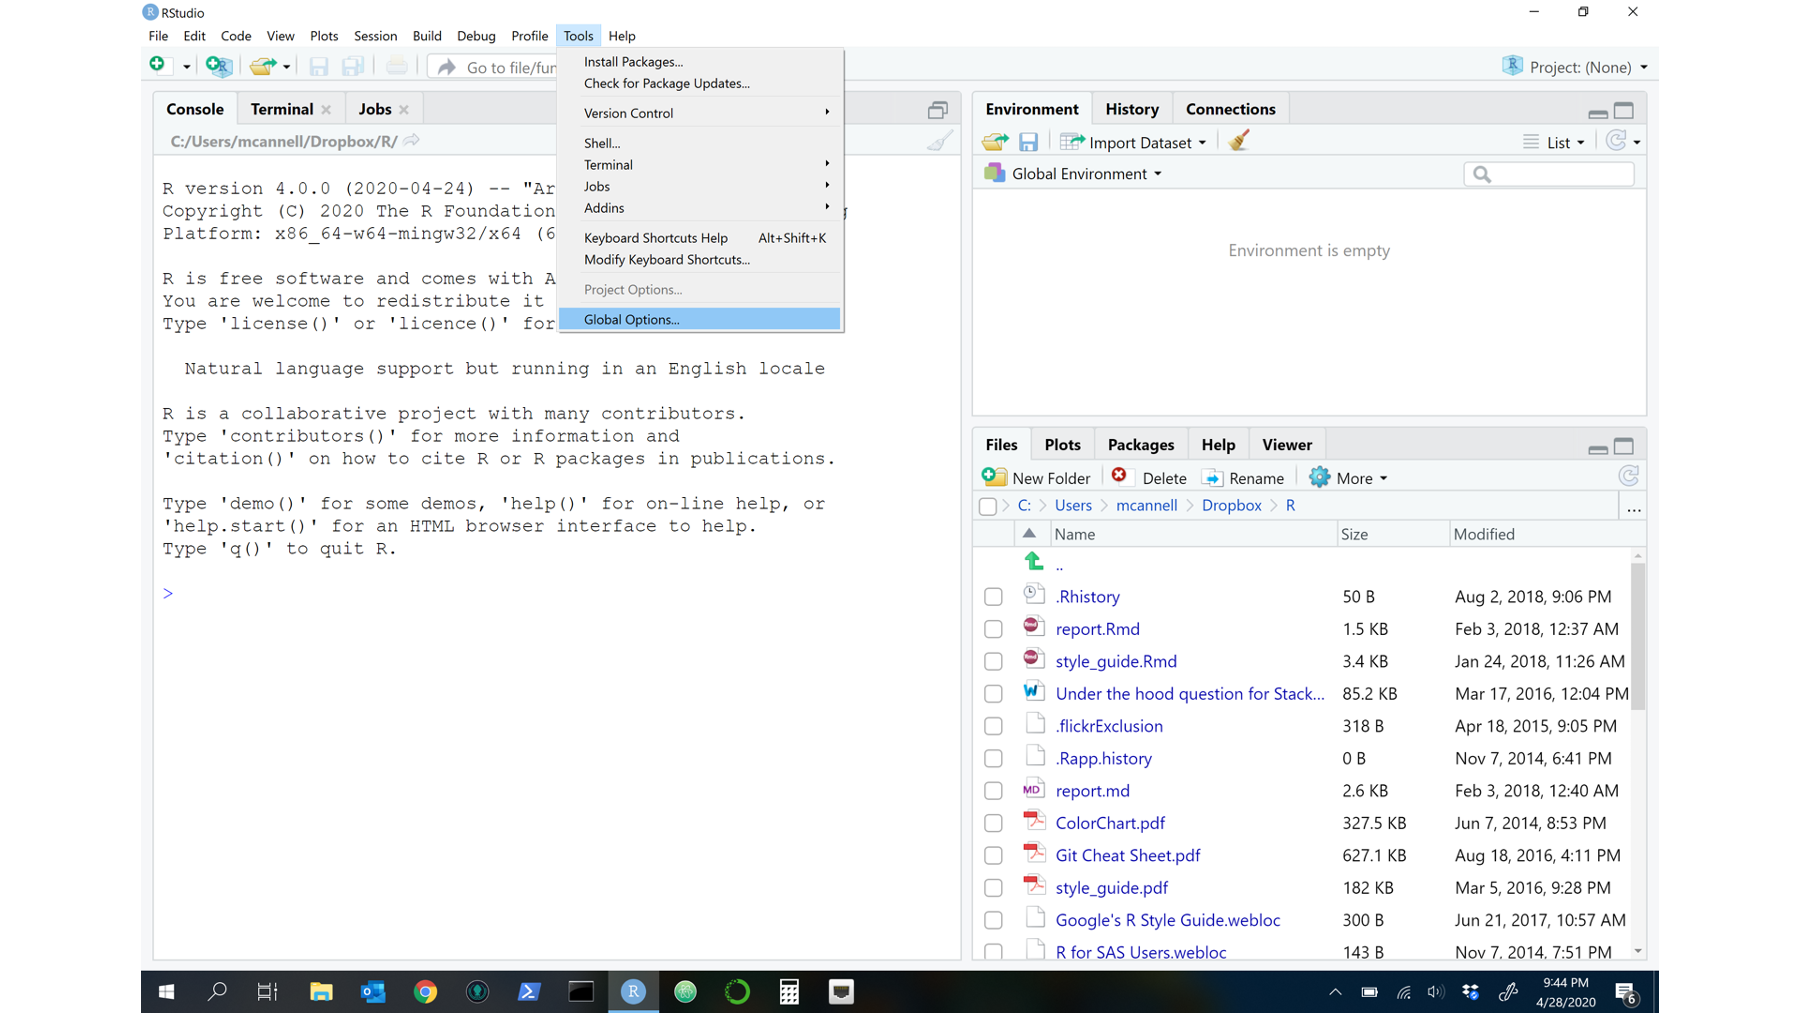Click the Create a Project icon
The image size is (1800, 1013).
coord(218,66)
